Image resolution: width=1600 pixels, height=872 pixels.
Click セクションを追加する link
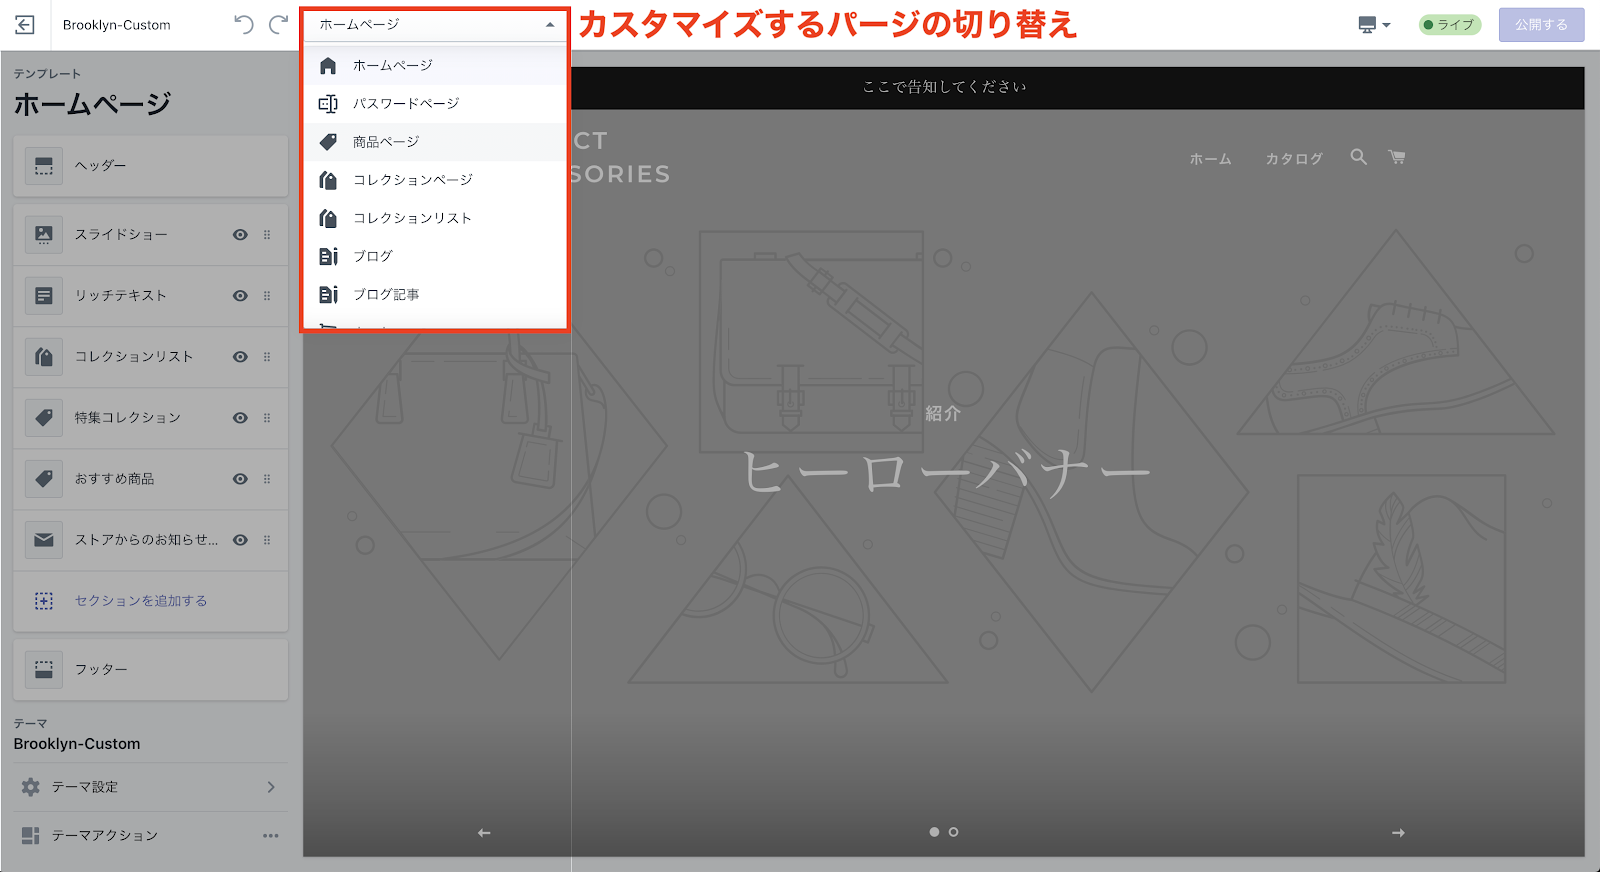[x=141, y=601]
